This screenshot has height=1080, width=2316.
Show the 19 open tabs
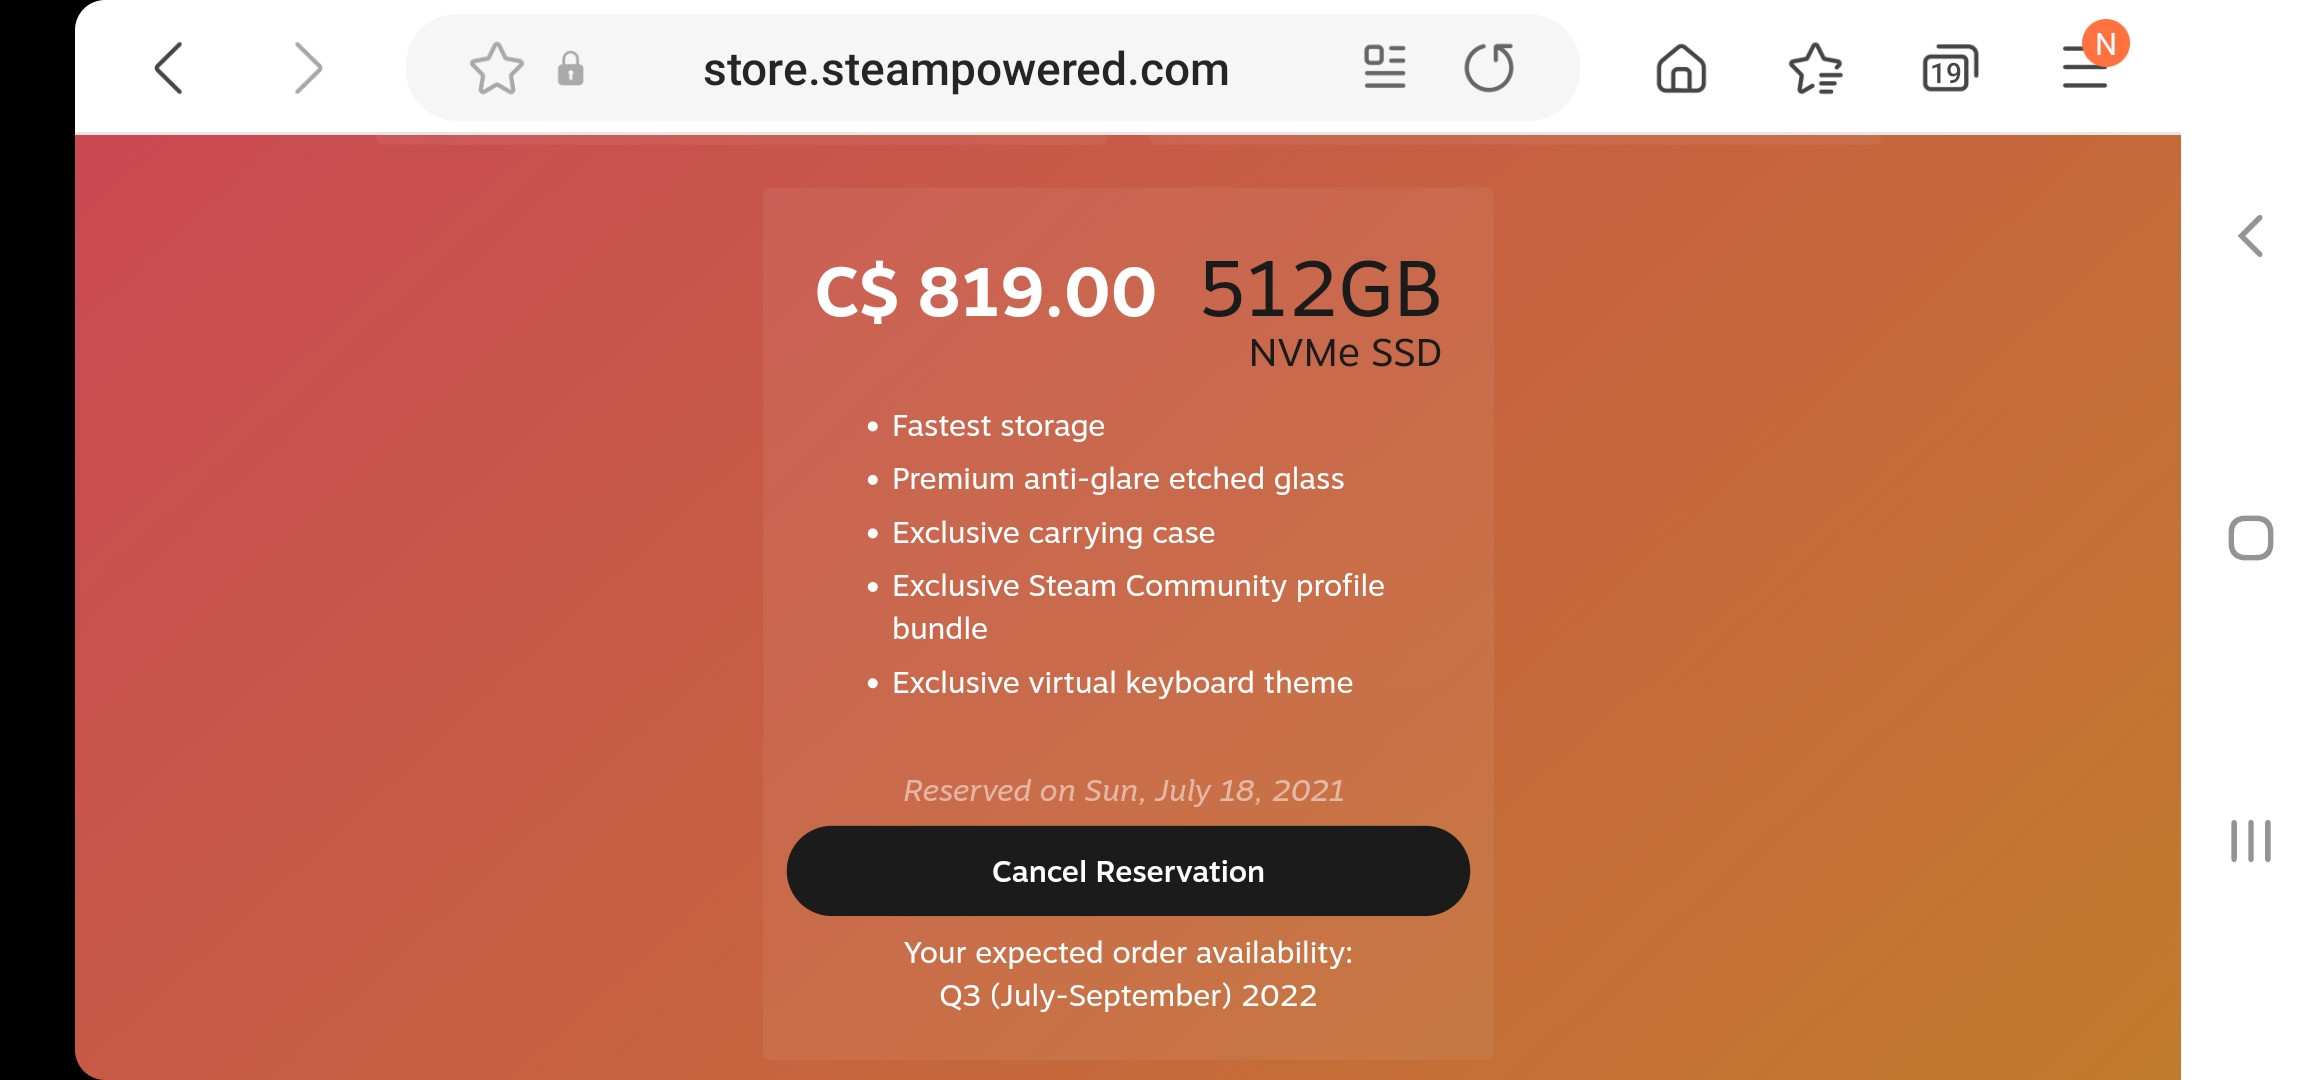[x=1949, y=69]
